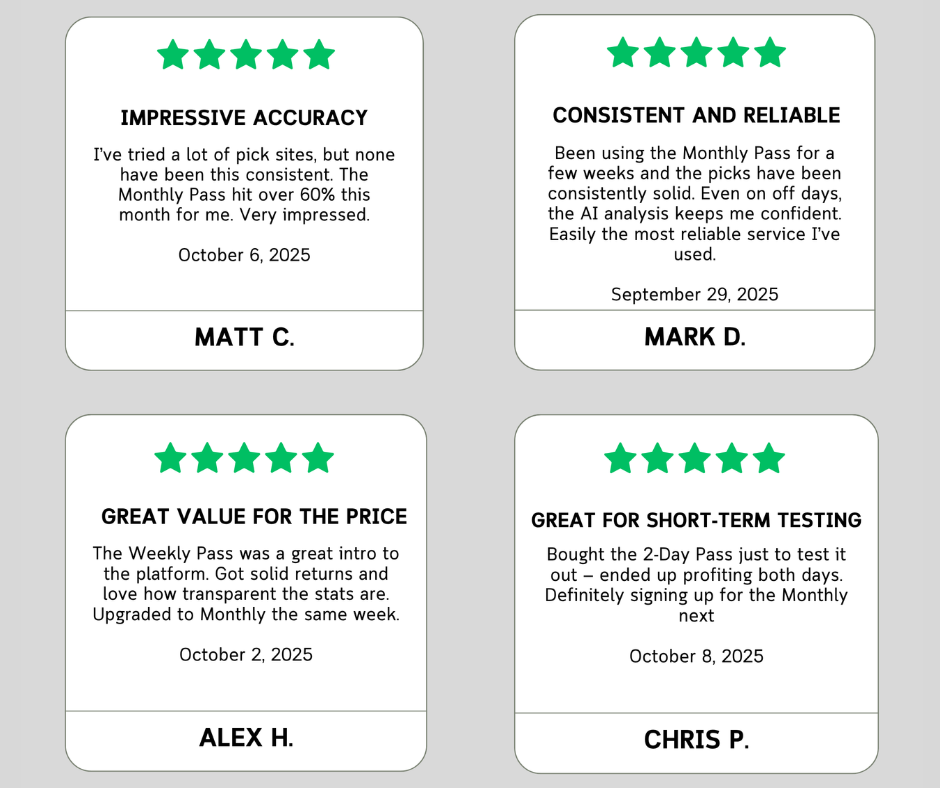Select the "Great for Short-Term Testing" title
Image resolution: width=940 pixels, height=788 pixels.
[x=696, y=520]
